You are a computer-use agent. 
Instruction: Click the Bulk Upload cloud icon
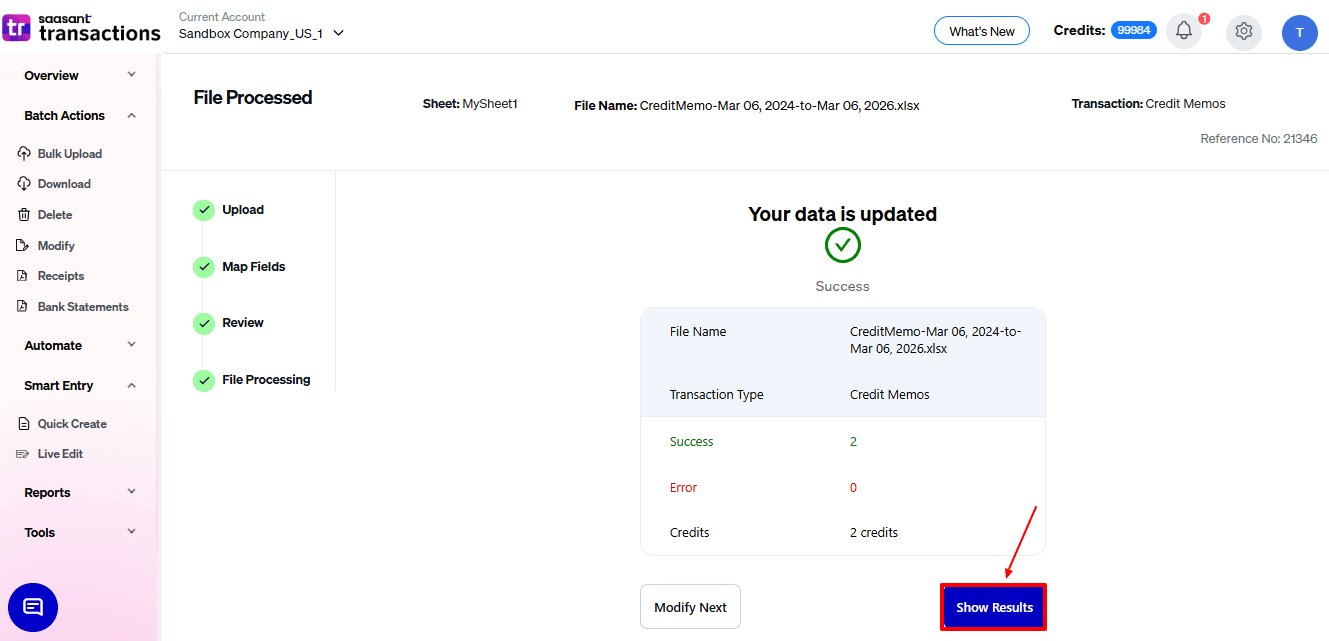point(24,154)
